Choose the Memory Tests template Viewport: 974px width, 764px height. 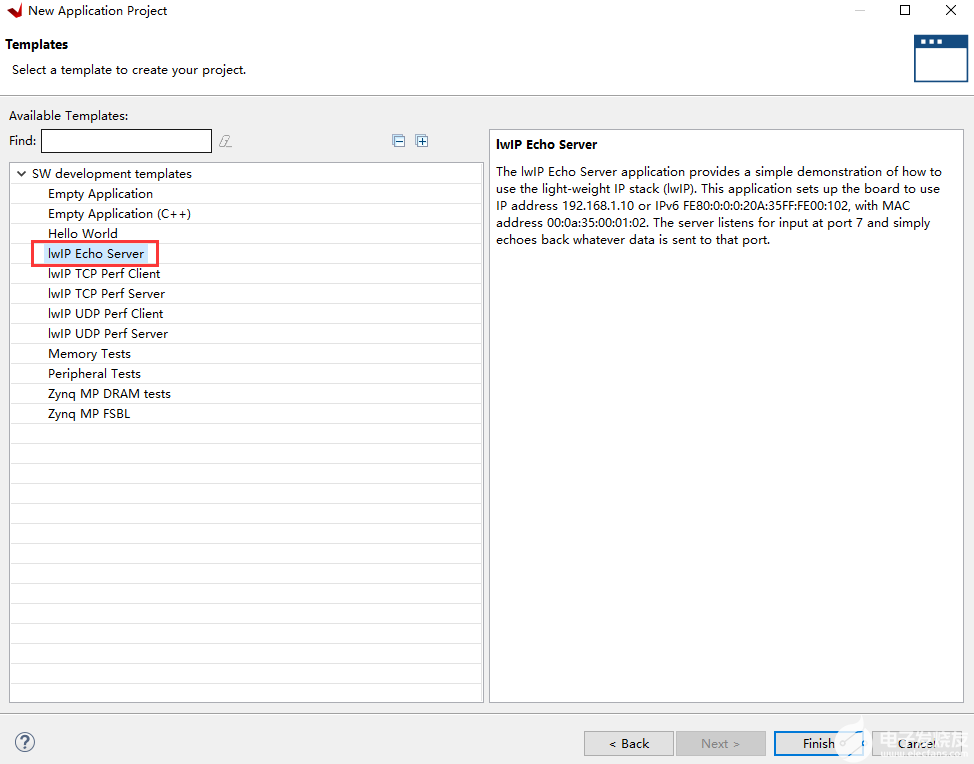[89, 354]
